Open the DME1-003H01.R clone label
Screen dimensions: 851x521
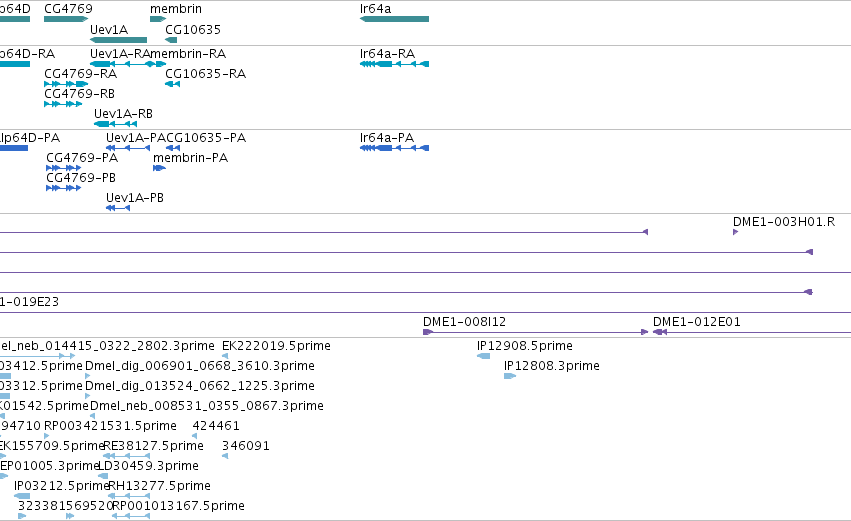coord(784,222)
